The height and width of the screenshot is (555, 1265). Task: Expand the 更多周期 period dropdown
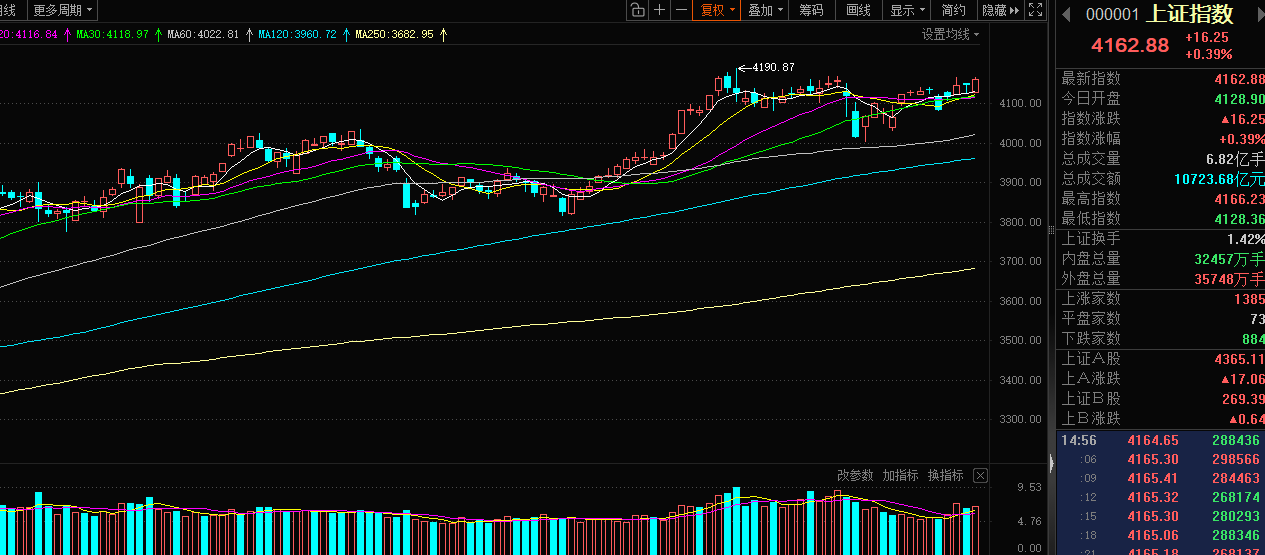point(63,10)
